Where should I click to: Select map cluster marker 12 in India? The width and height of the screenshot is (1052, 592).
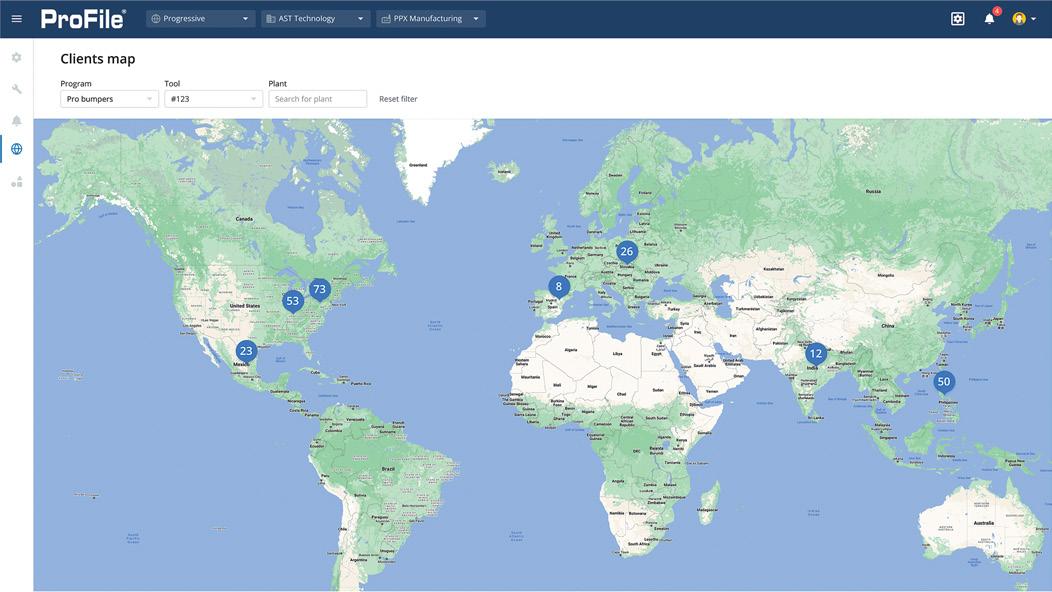[816, 354]
